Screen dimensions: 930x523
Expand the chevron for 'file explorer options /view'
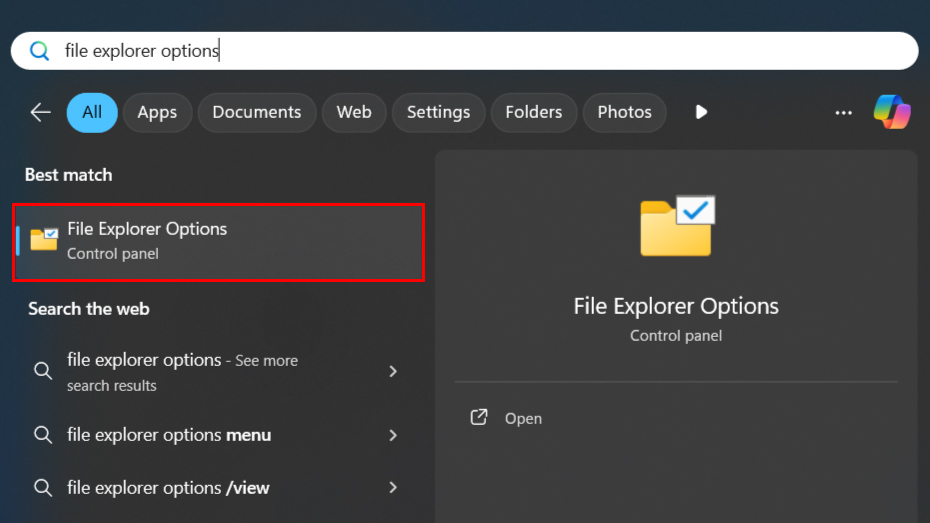click(393, 487)
